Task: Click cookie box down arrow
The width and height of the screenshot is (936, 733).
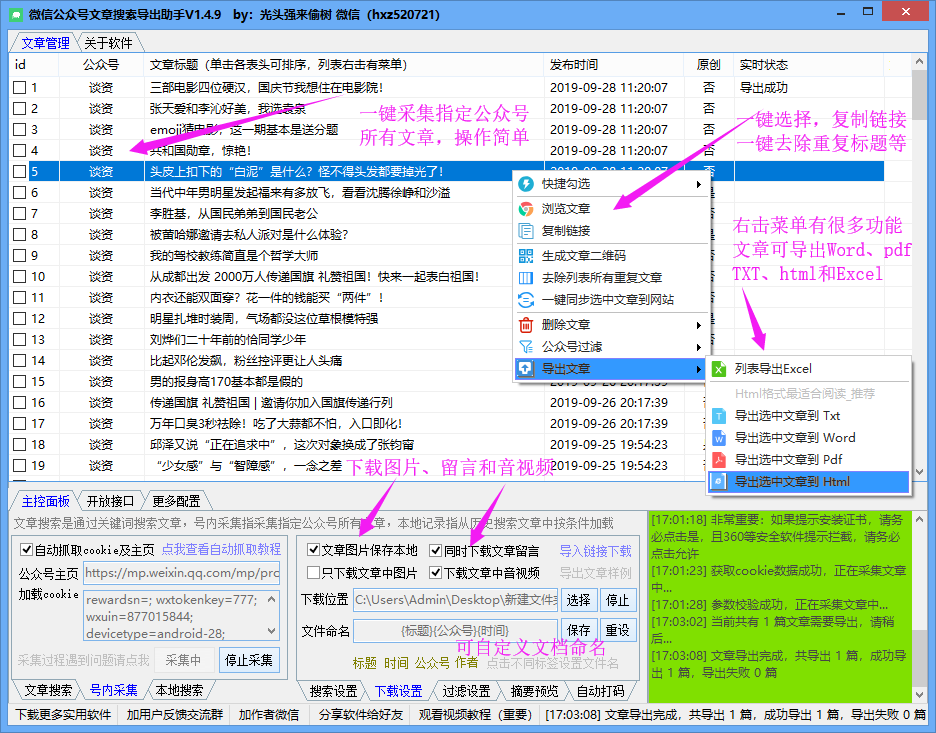Action: [272, 631]
